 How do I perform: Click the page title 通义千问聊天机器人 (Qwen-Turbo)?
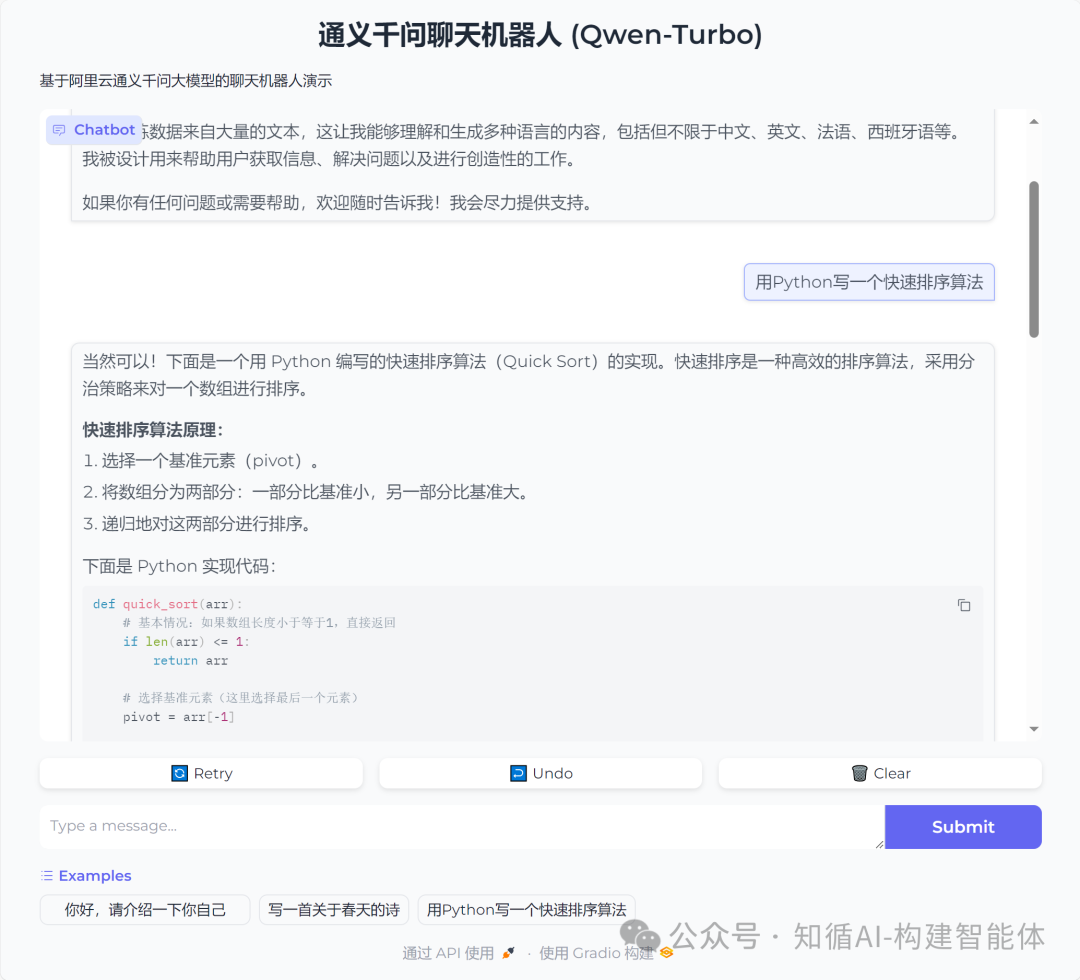540,34
